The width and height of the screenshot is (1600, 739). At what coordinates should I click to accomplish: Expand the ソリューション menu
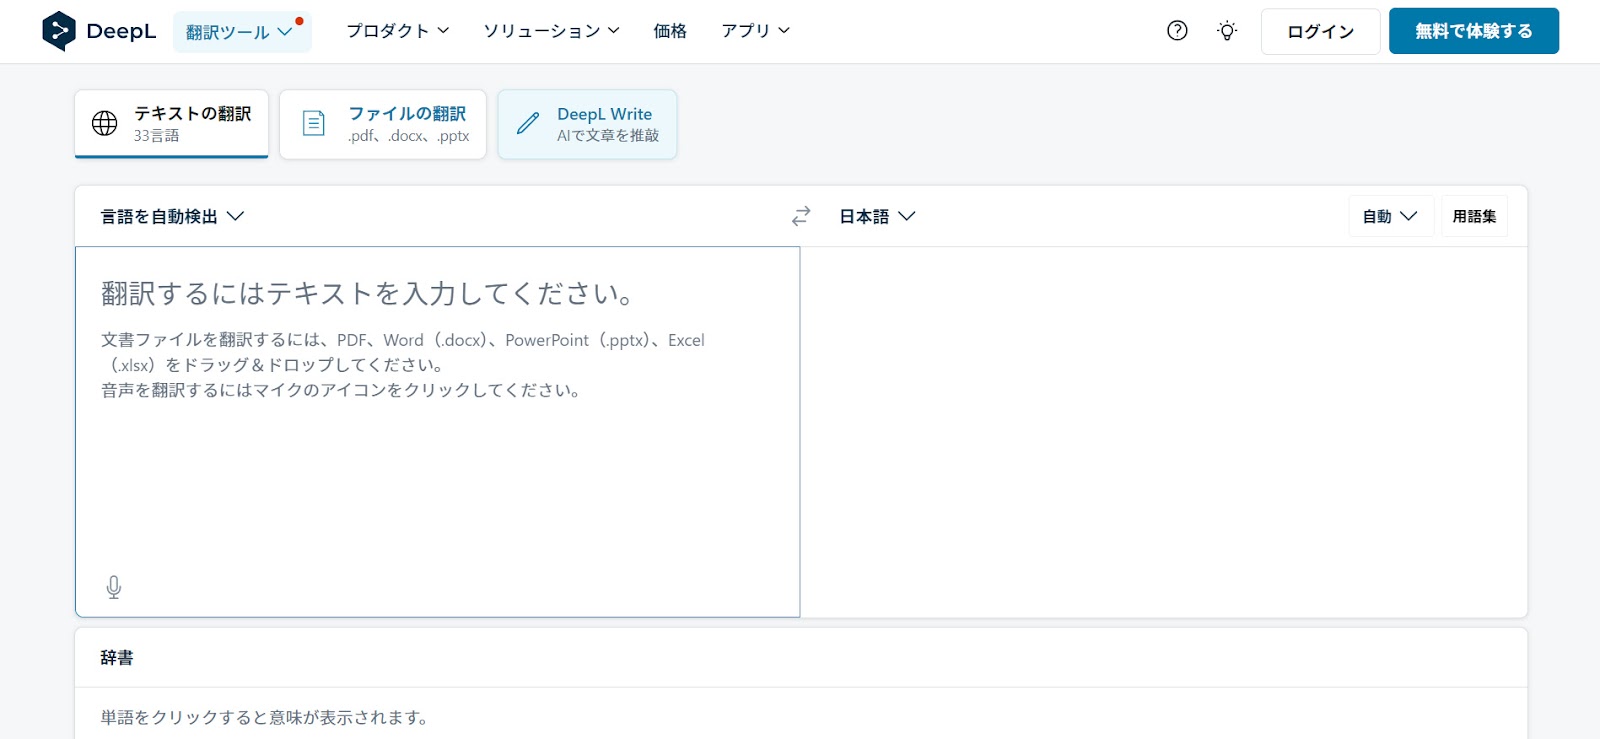[x=552, y=31]
